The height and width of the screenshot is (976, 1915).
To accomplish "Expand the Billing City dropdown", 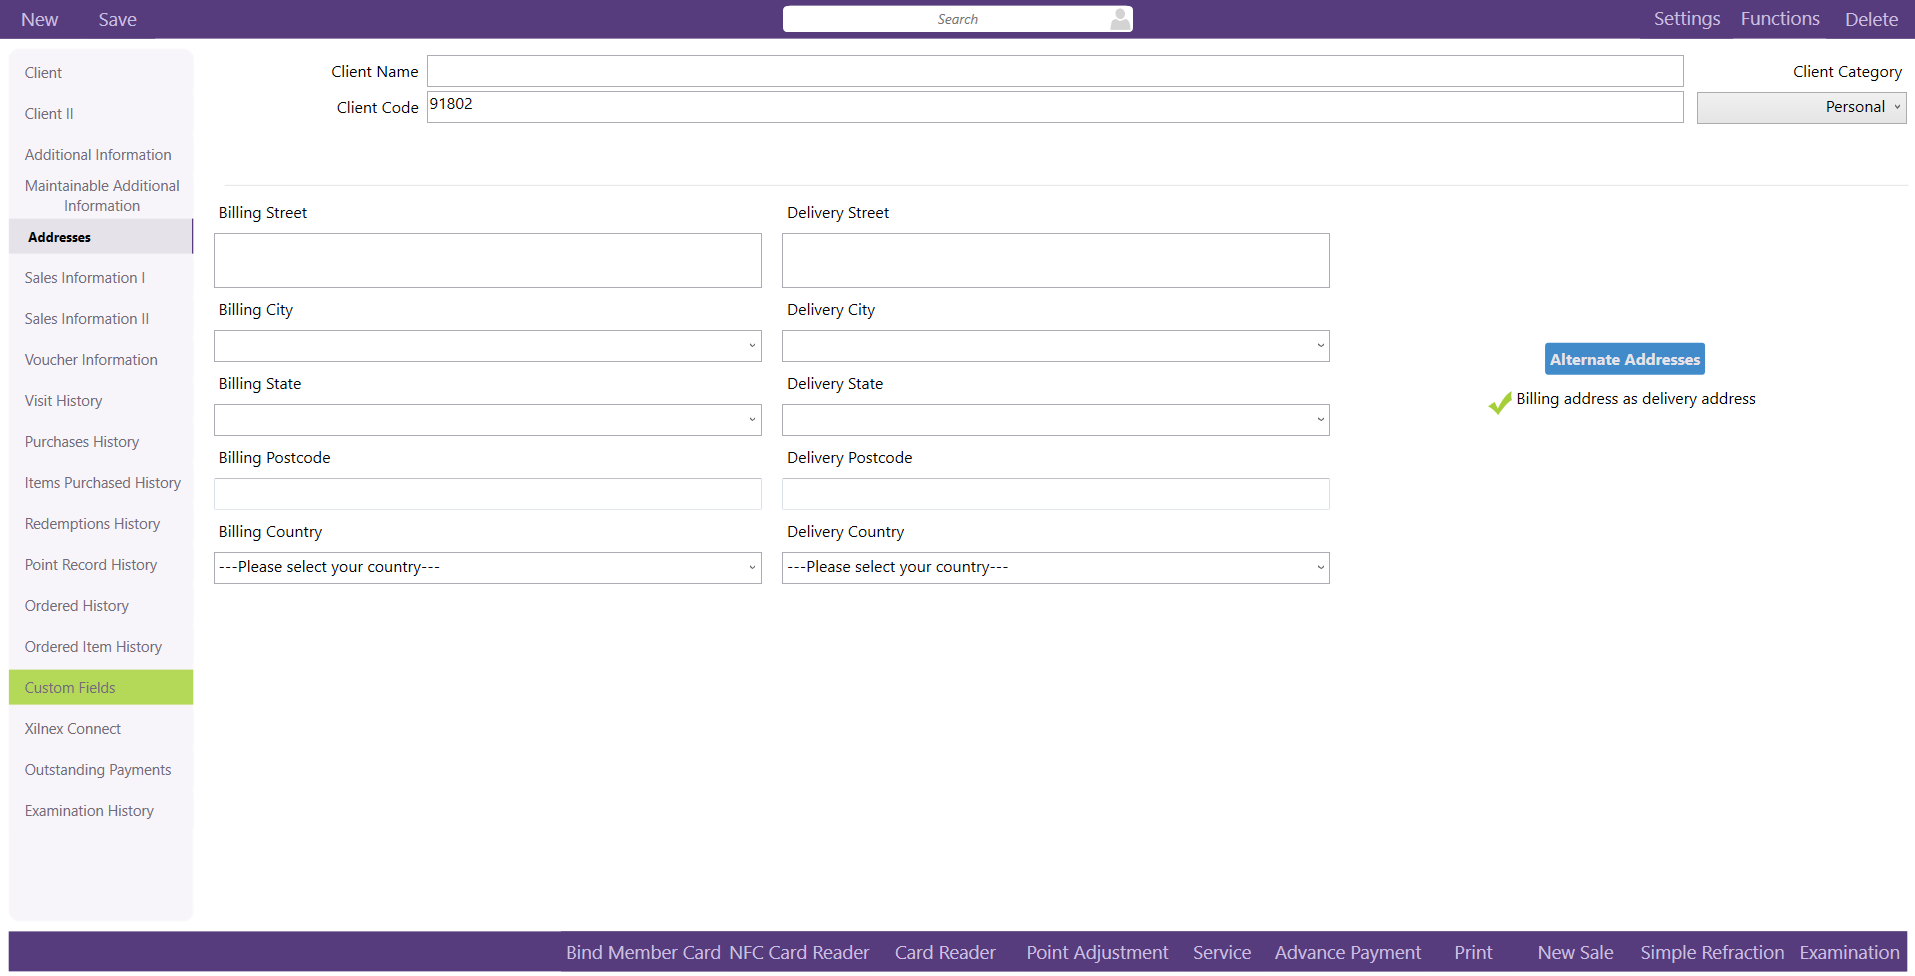I will 487,346.
